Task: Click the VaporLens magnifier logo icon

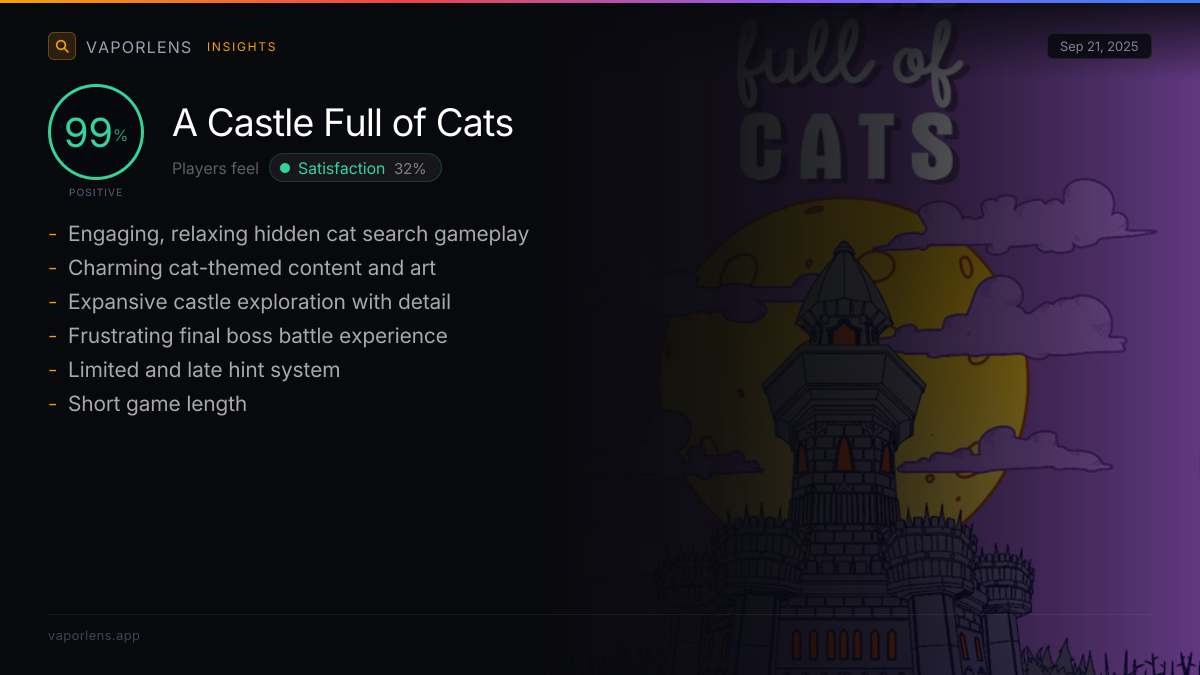Action: tap(62, 46)
